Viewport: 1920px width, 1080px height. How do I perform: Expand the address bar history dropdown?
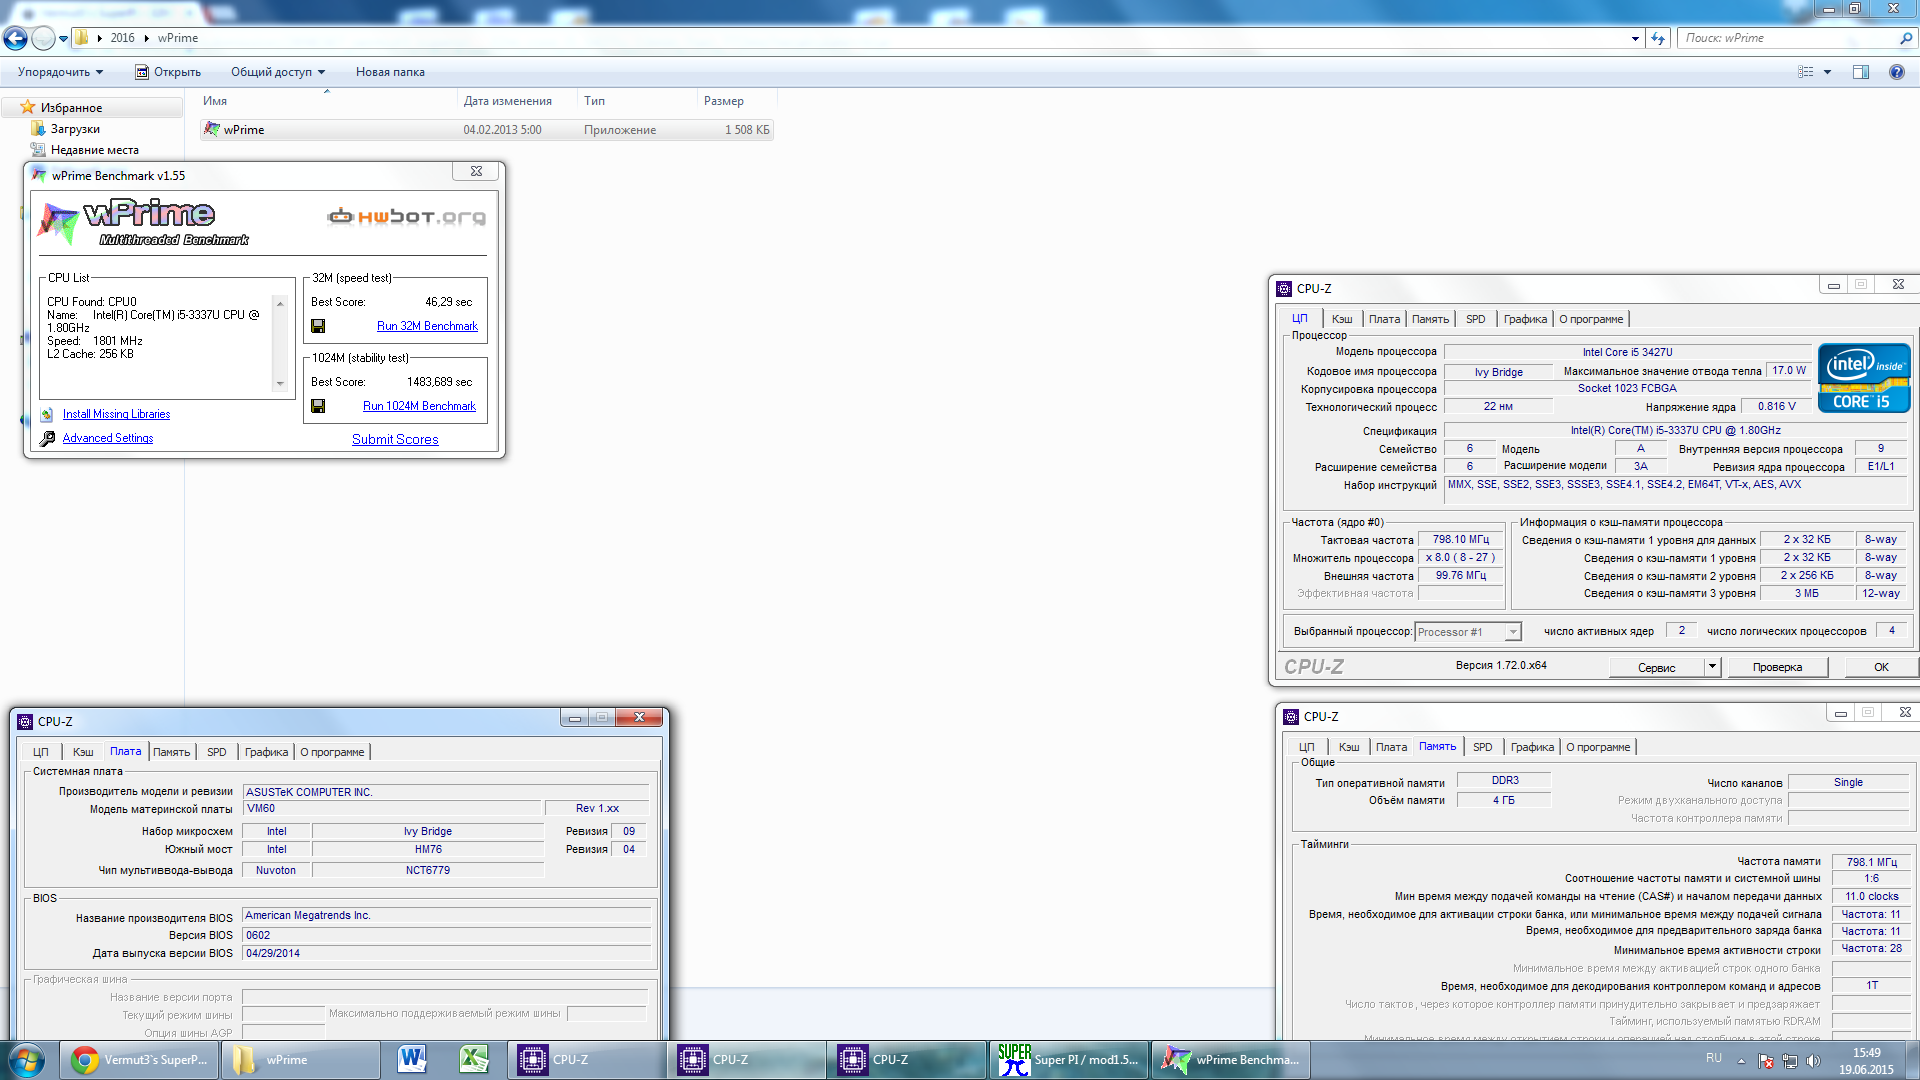coord(1635,38)
